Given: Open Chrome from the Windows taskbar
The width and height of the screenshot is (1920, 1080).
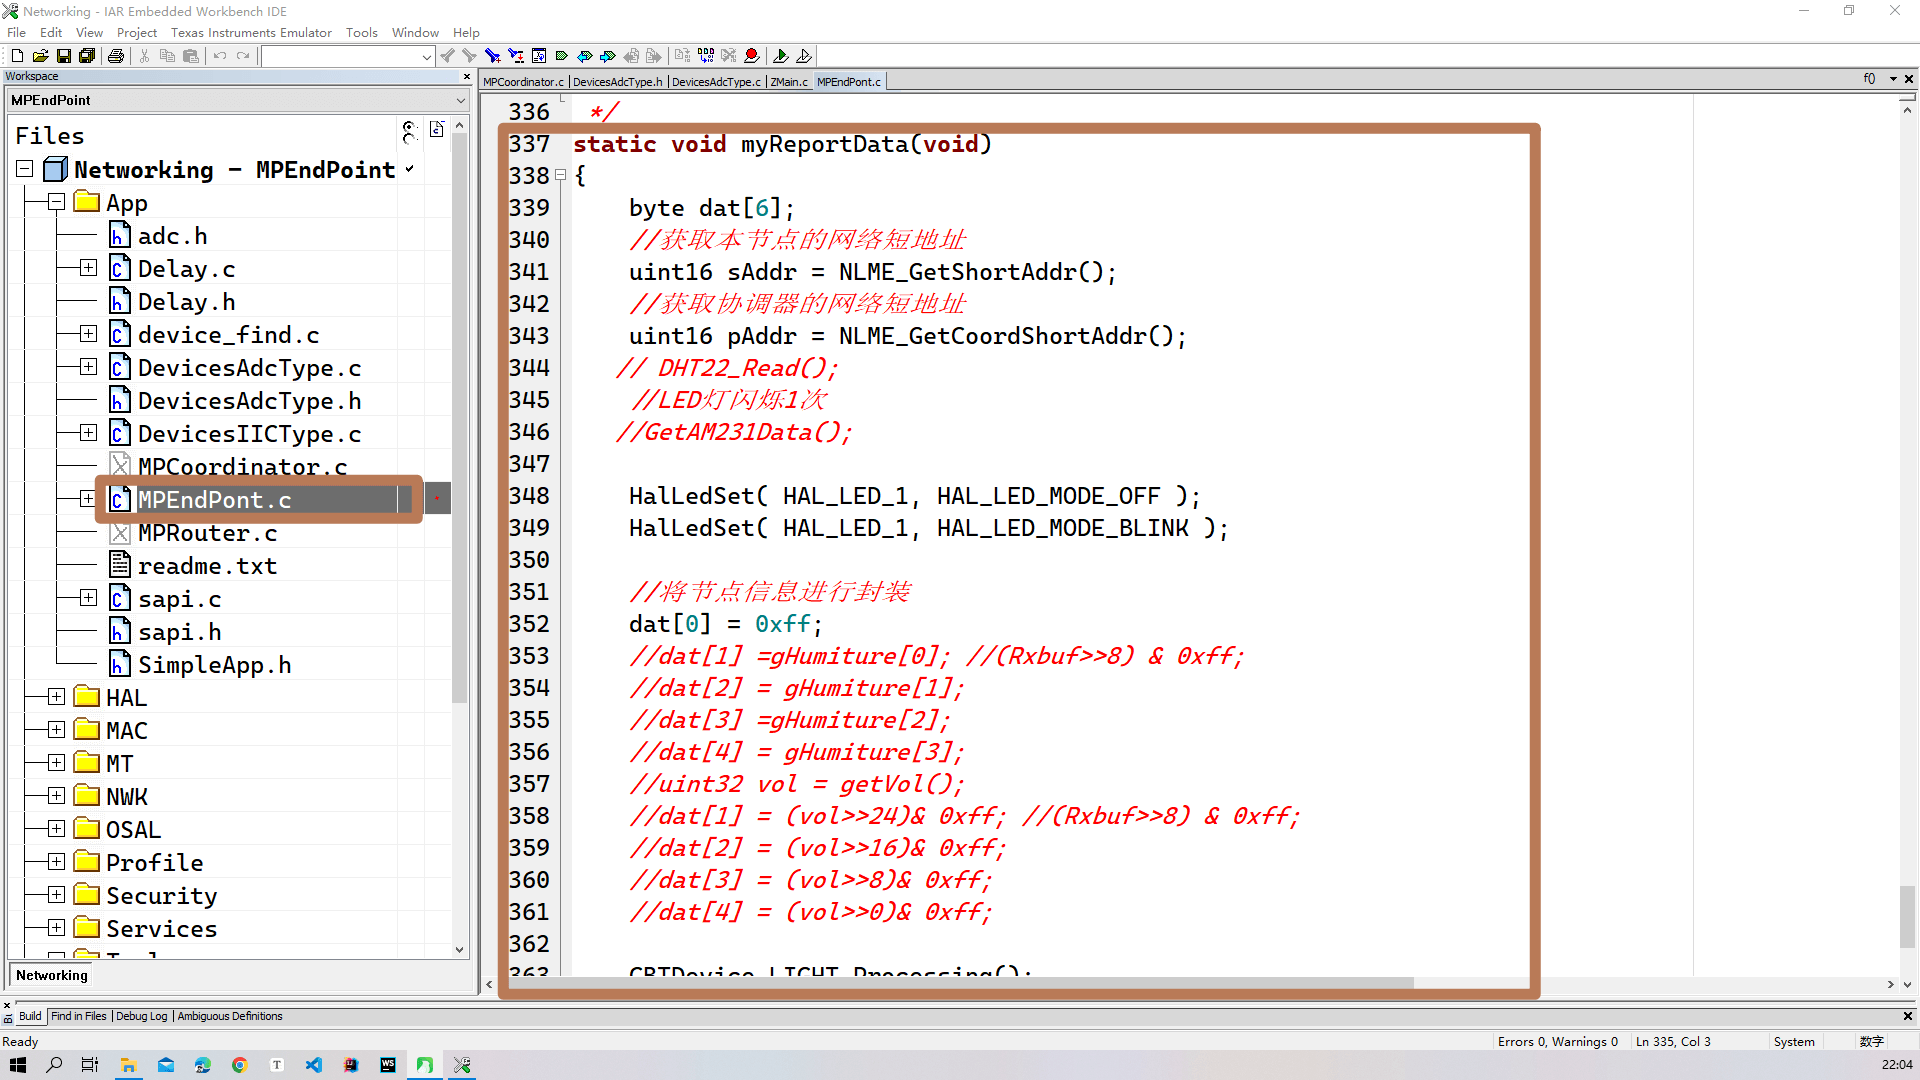Looking at the screenshot, I should pos(239,1065).
